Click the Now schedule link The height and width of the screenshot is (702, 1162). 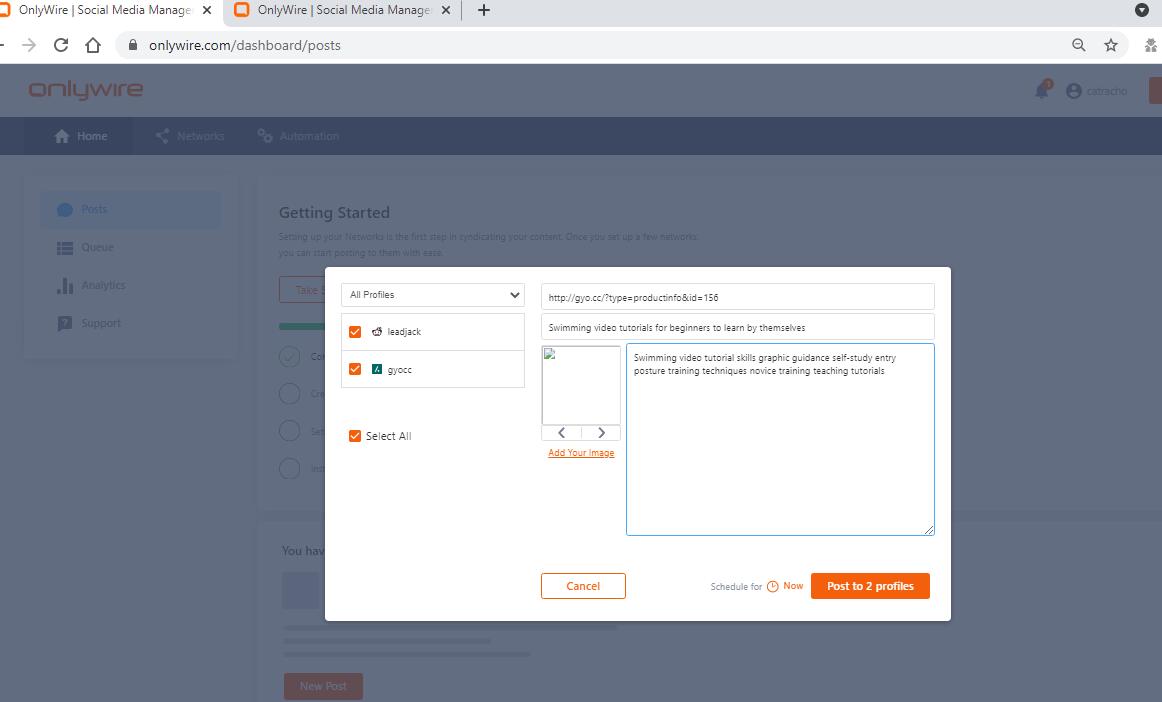point(793,586)
